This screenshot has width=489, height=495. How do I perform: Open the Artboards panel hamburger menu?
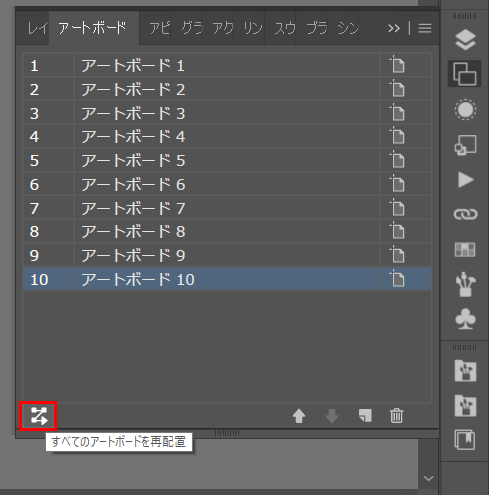(x=425, y=28)
